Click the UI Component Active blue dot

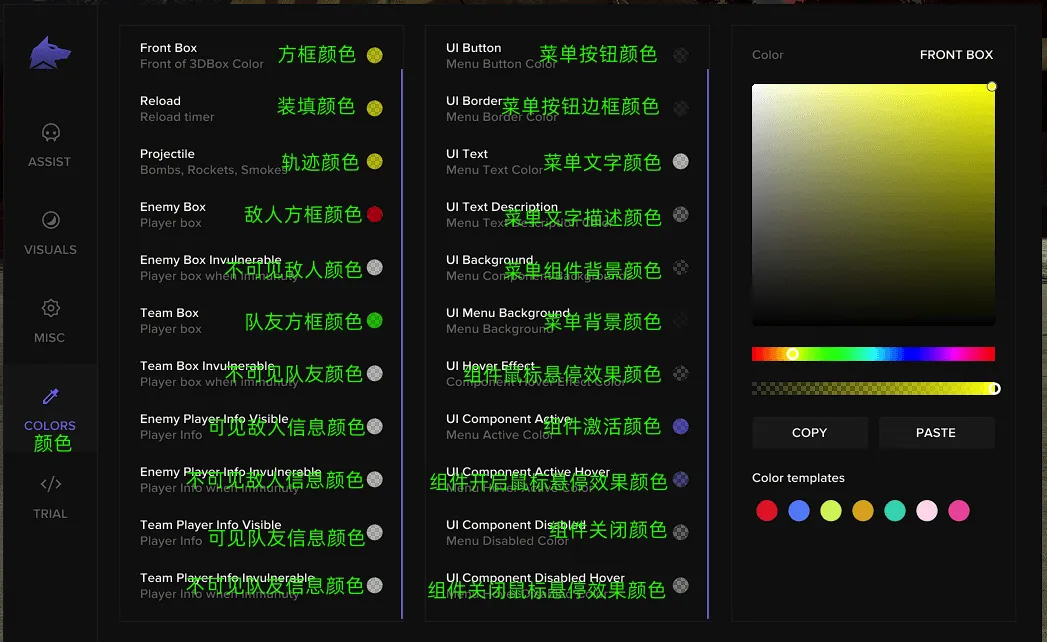[x=680, y=426]
